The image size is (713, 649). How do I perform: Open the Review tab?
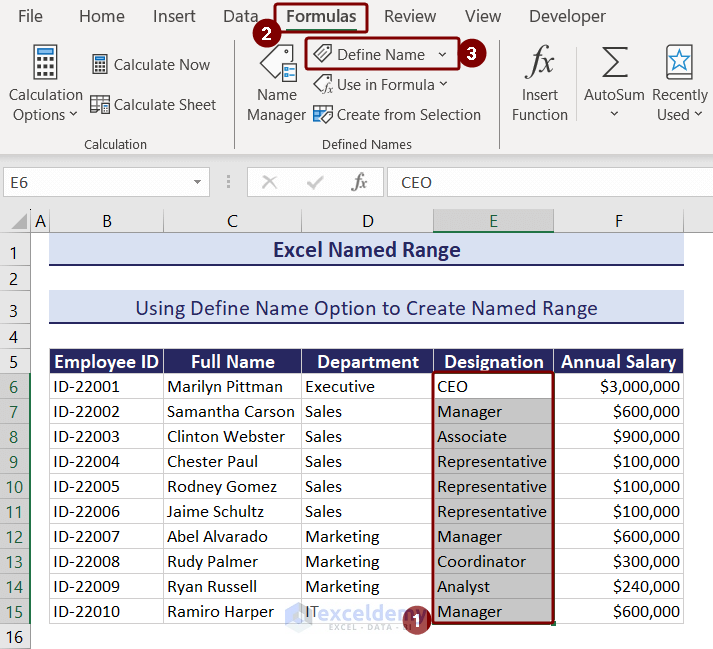coord(410,16)
